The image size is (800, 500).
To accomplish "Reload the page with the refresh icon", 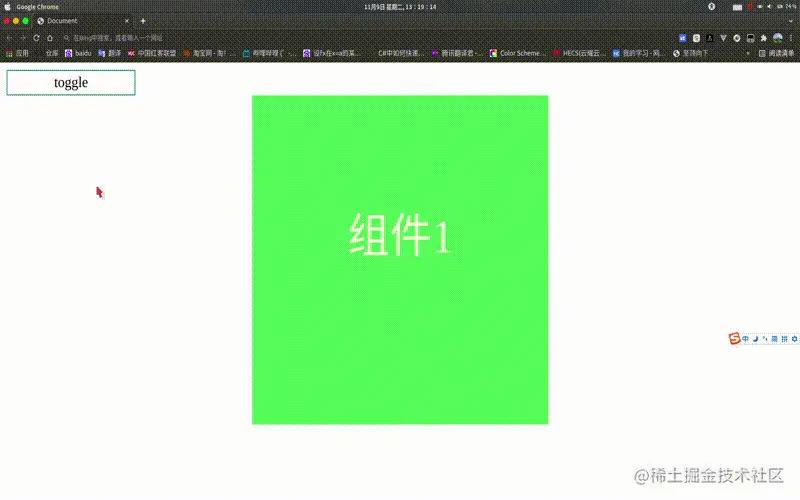I will point(36,38).
